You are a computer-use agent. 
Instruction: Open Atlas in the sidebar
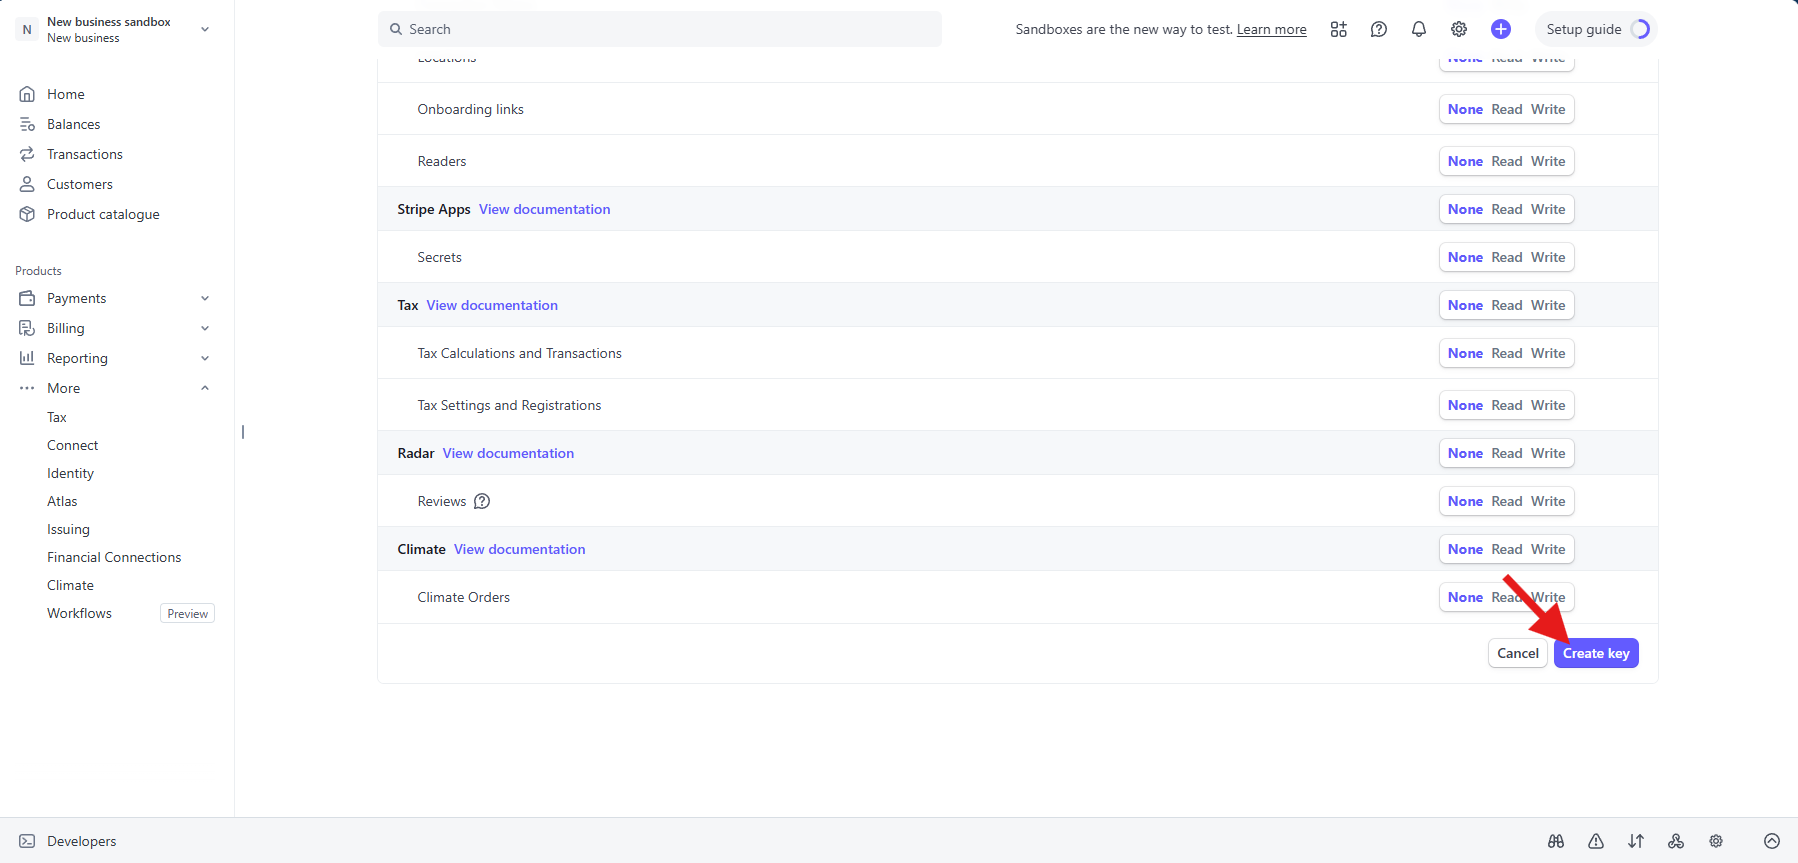(62, 501)
